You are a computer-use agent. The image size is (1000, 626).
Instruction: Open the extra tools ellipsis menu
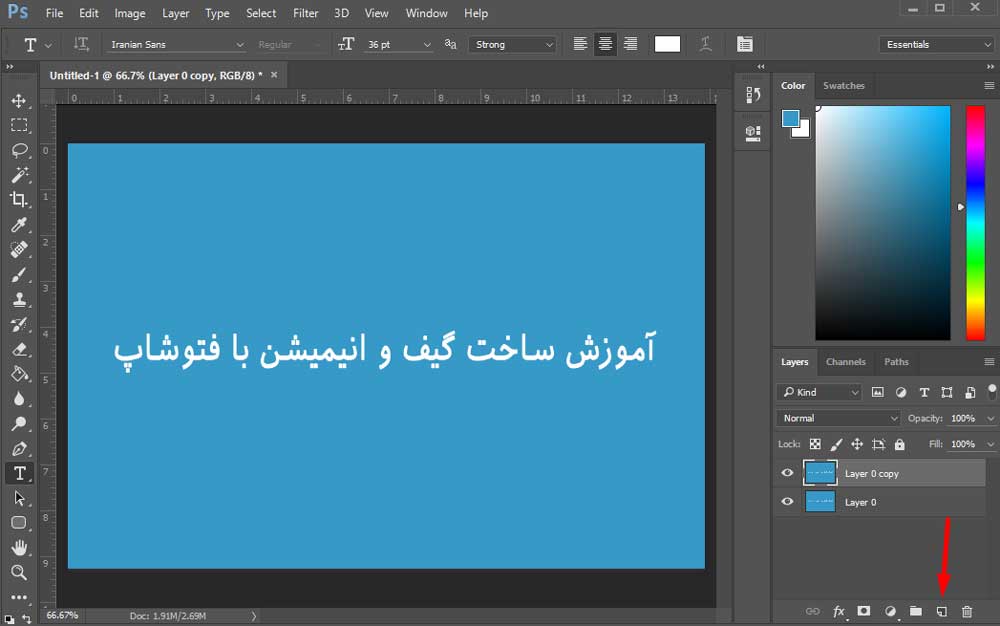click(x=19, y=597)
